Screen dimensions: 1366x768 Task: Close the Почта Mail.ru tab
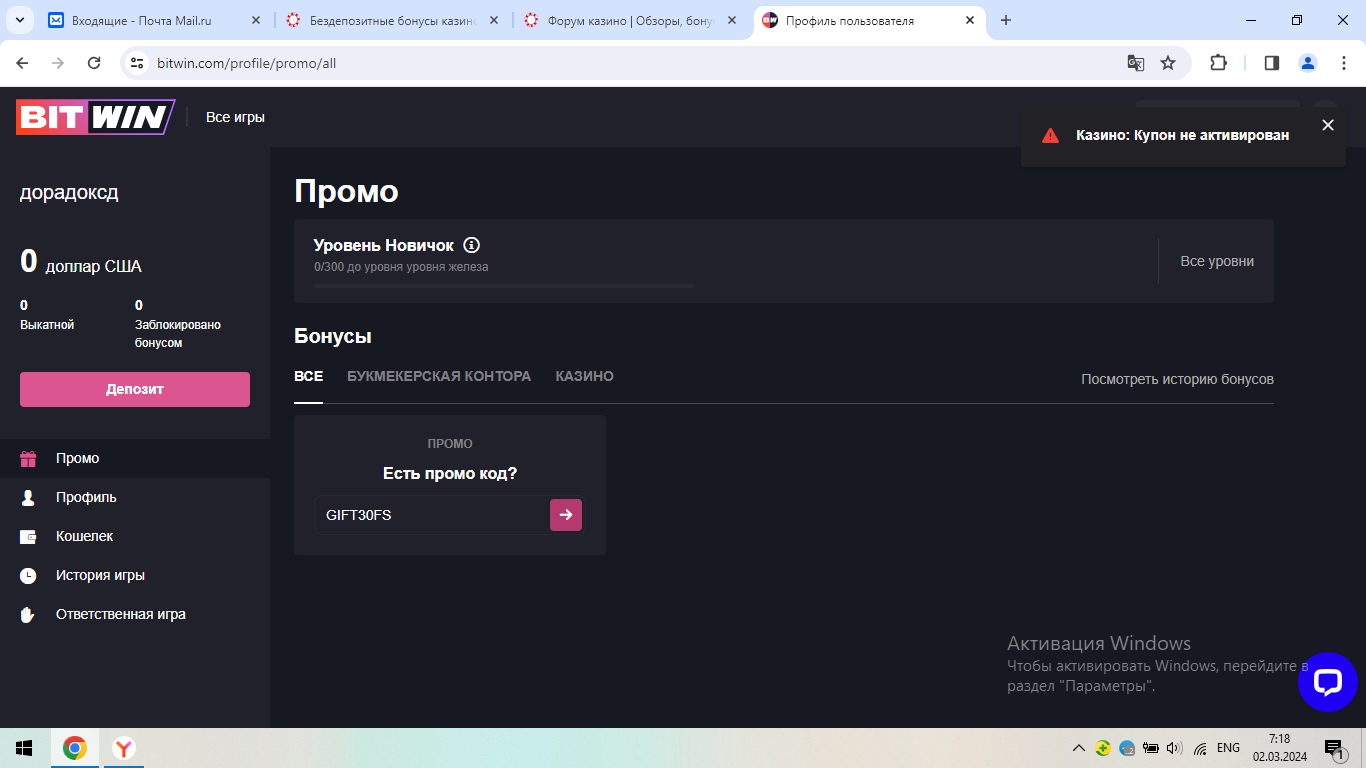click(256, 20)
